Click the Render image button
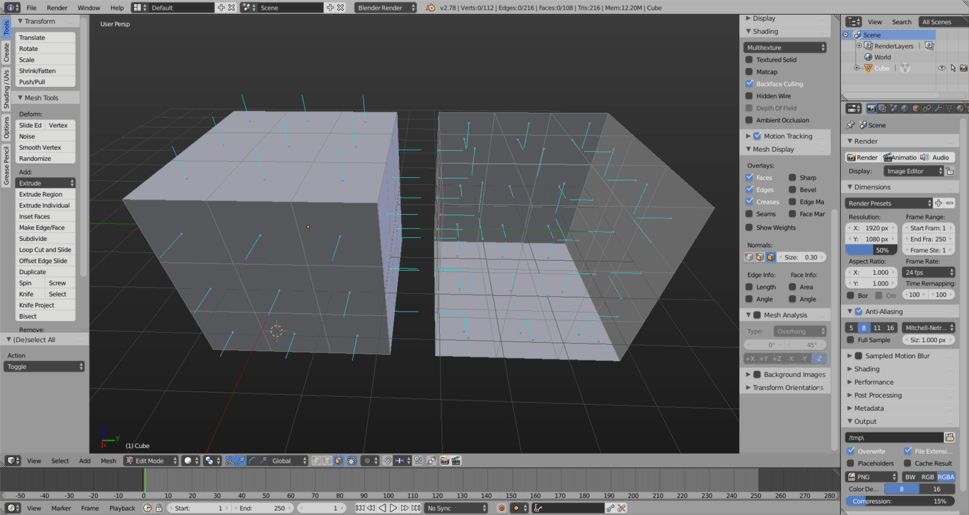 (863, 157)
